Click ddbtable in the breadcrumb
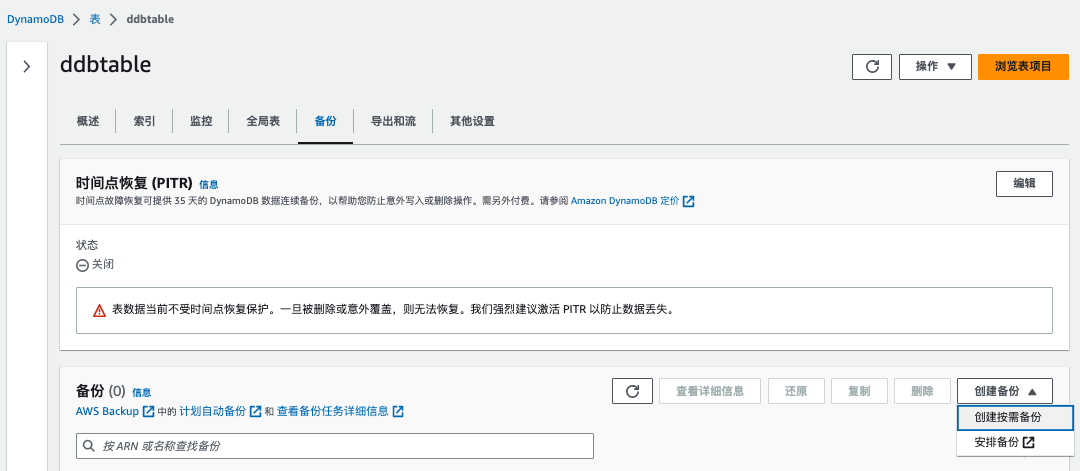 (x=150, y=19)
